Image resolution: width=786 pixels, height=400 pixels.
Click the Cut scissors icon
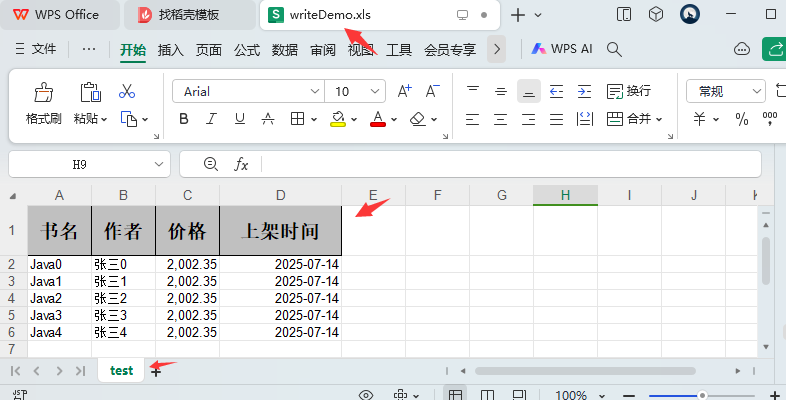[x=127, y=91]
